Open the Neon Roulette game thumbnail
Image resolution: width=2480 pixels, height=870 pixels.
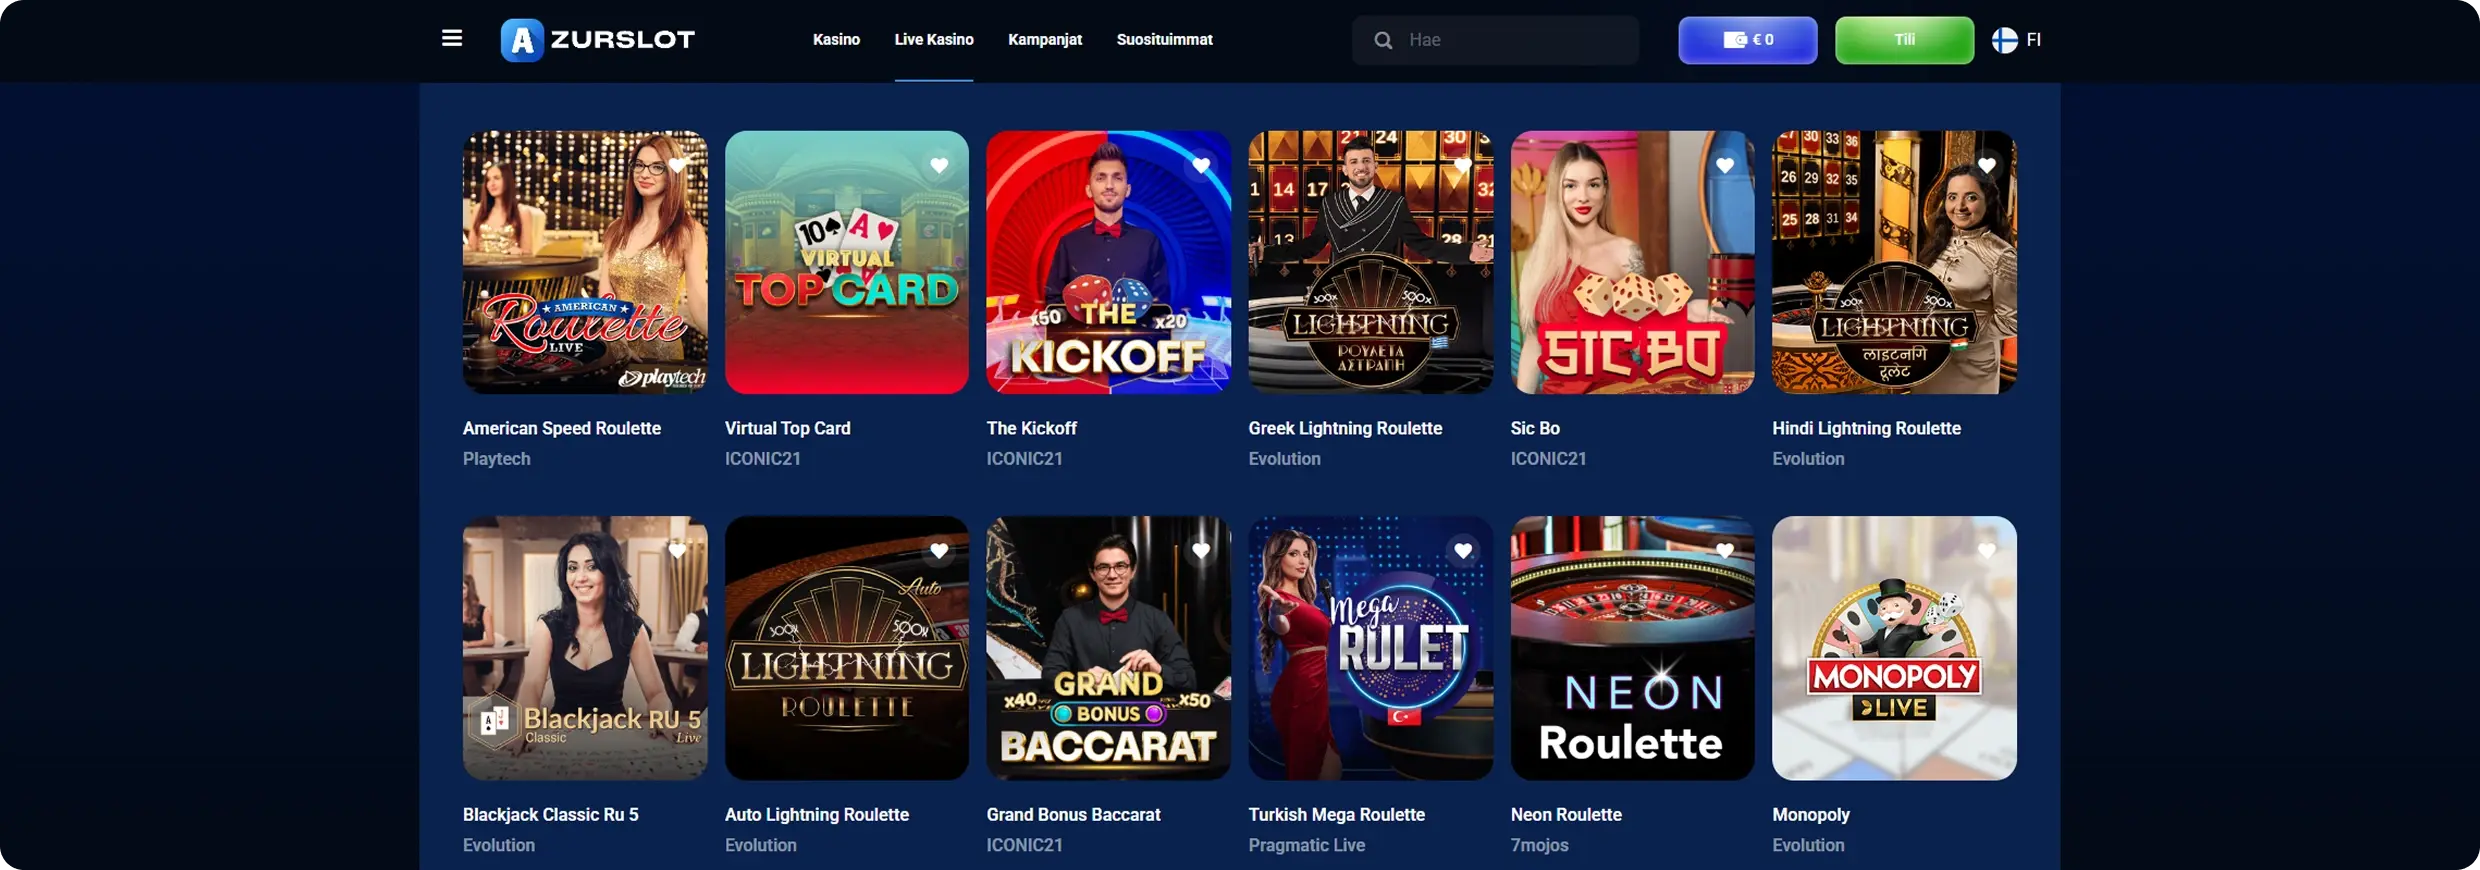click(1632, 648)
